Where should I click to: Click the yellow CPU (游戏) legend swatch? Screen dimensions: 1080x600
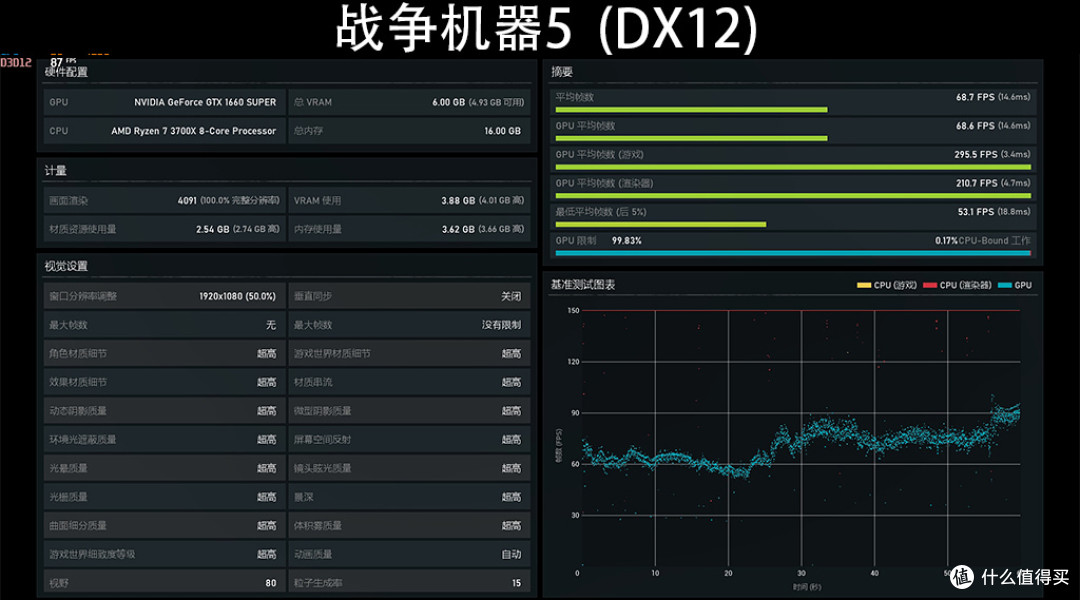click(x=864, y=285)
